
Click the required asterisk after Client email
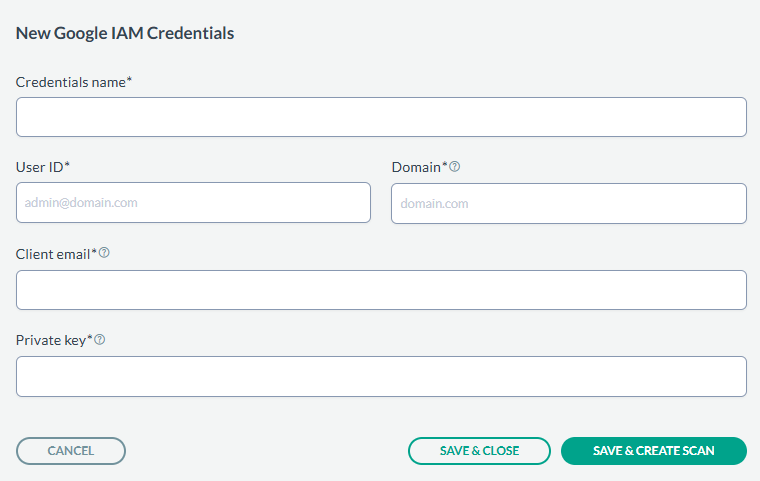tap(94, 252)
